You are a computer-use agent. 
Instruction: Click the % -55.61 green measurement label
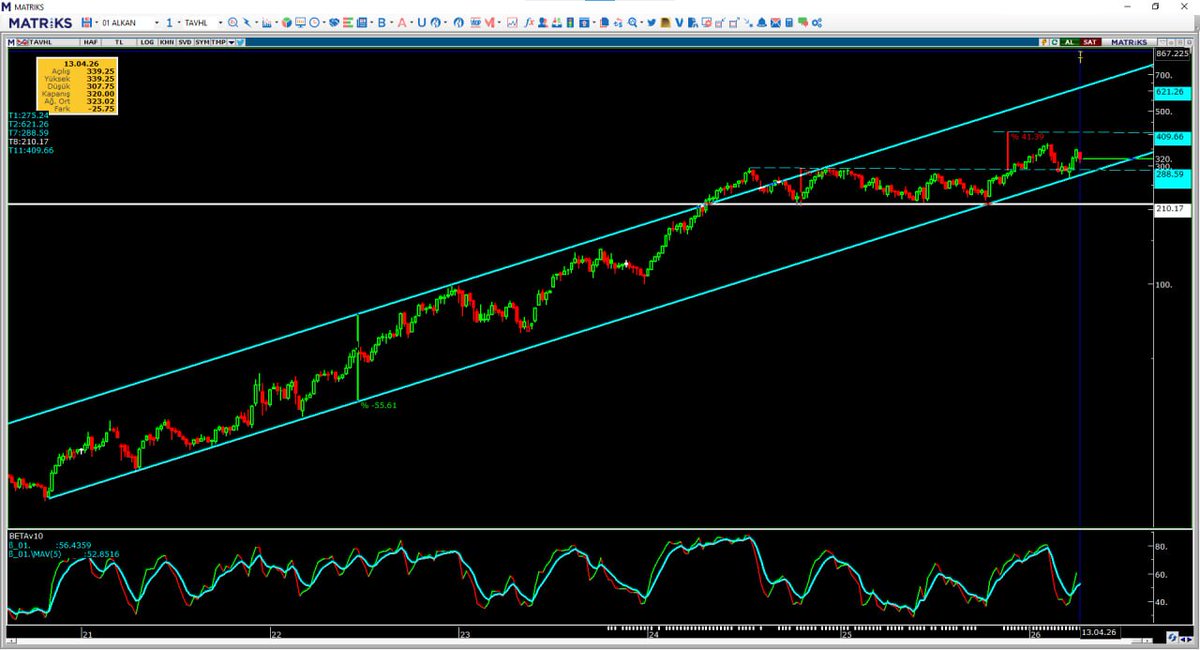(380, 406)
